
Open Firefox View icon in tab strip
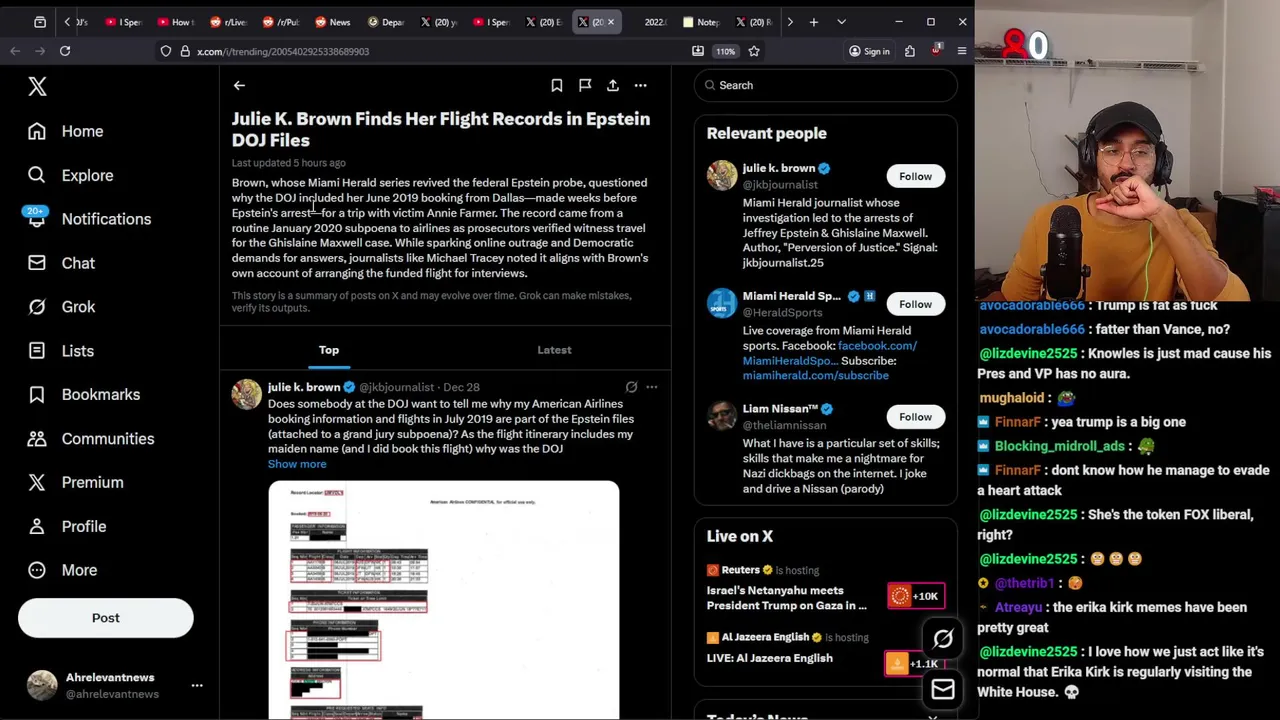pyautogui.click(x=40, y=22)
